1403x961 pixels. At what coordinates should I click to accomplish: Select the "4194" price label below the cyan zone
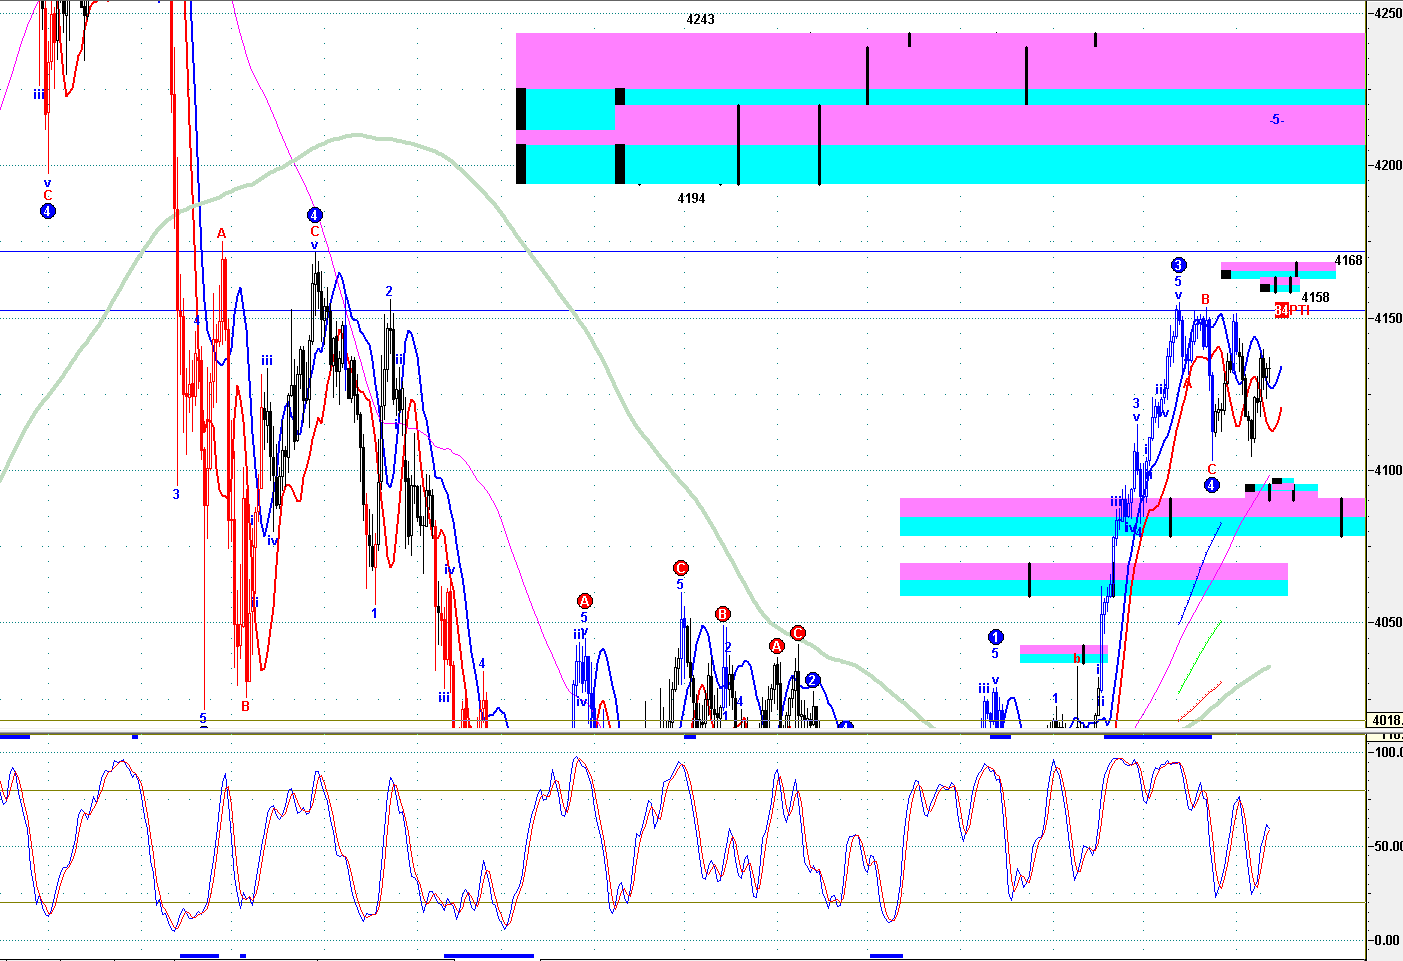click(691, 198)
